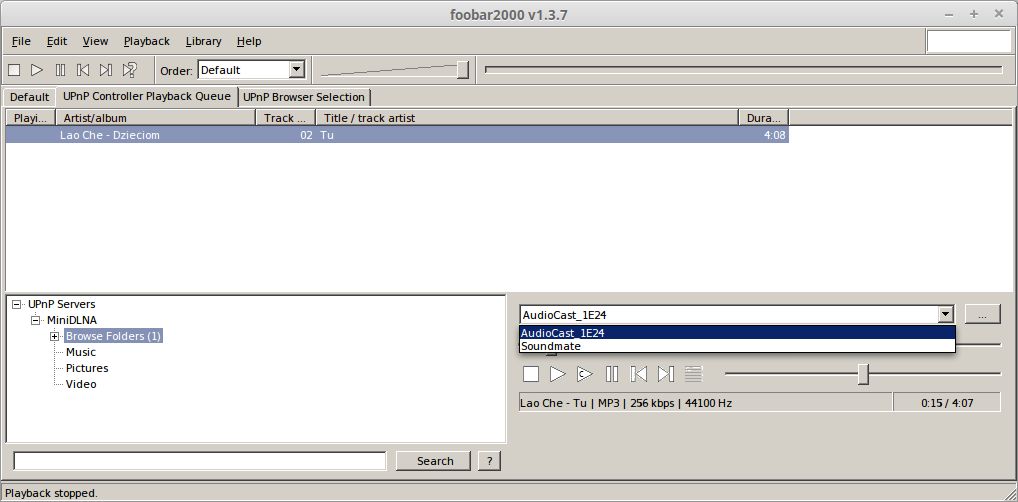Click Previous track in main toolbar
The width and height of the screenshot is (1018, 502).
[83, 69]
